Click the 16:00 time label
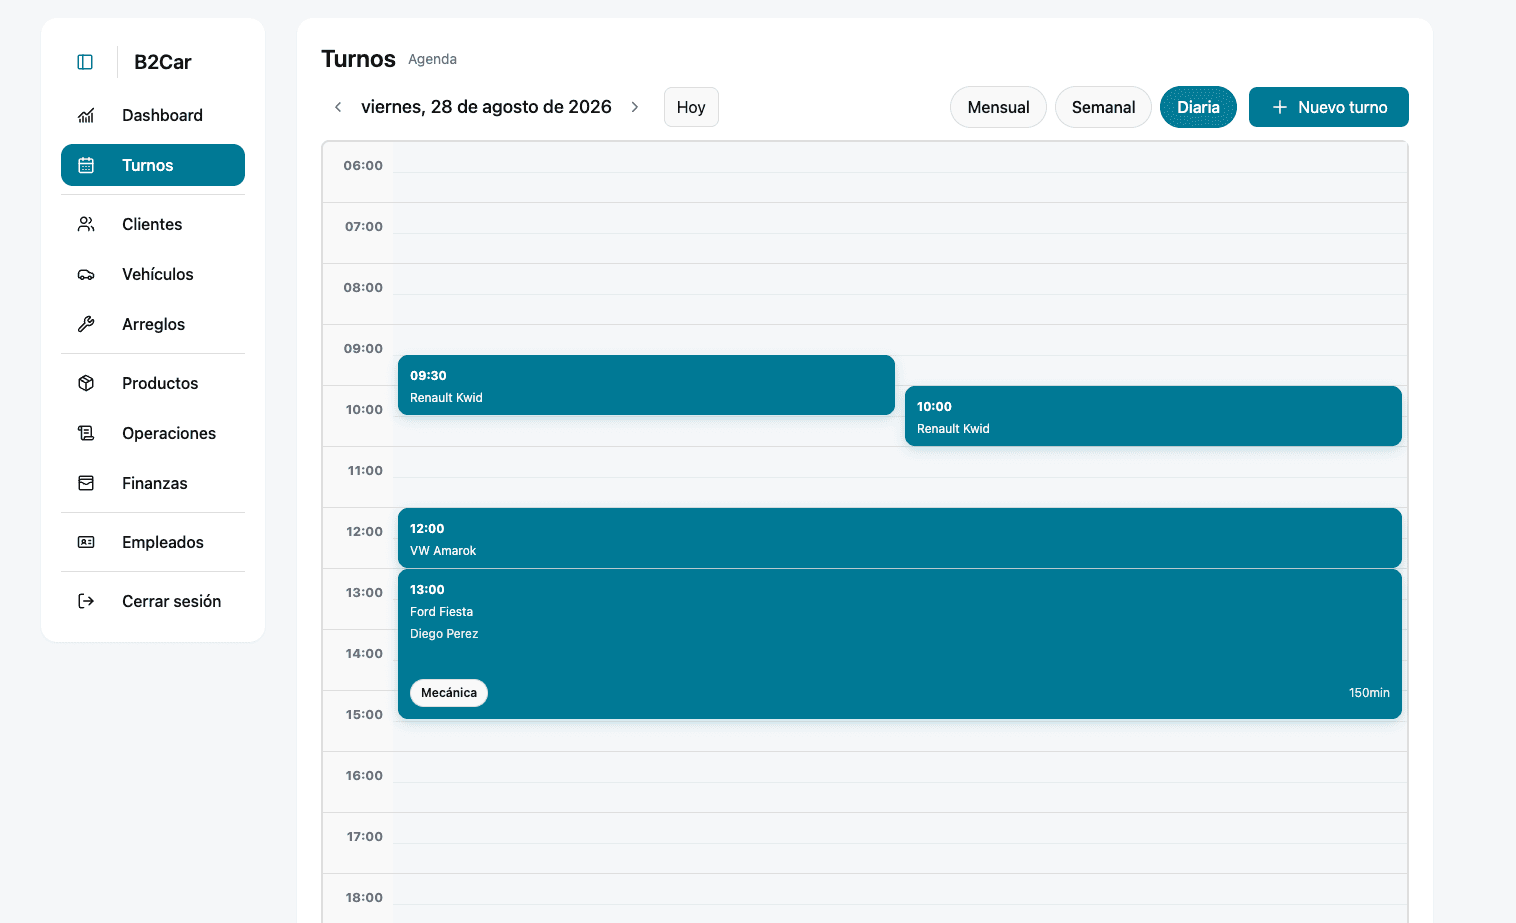The width and height of the screenshot is (1516, 923). pyautogui.click(x=364, y=776)
